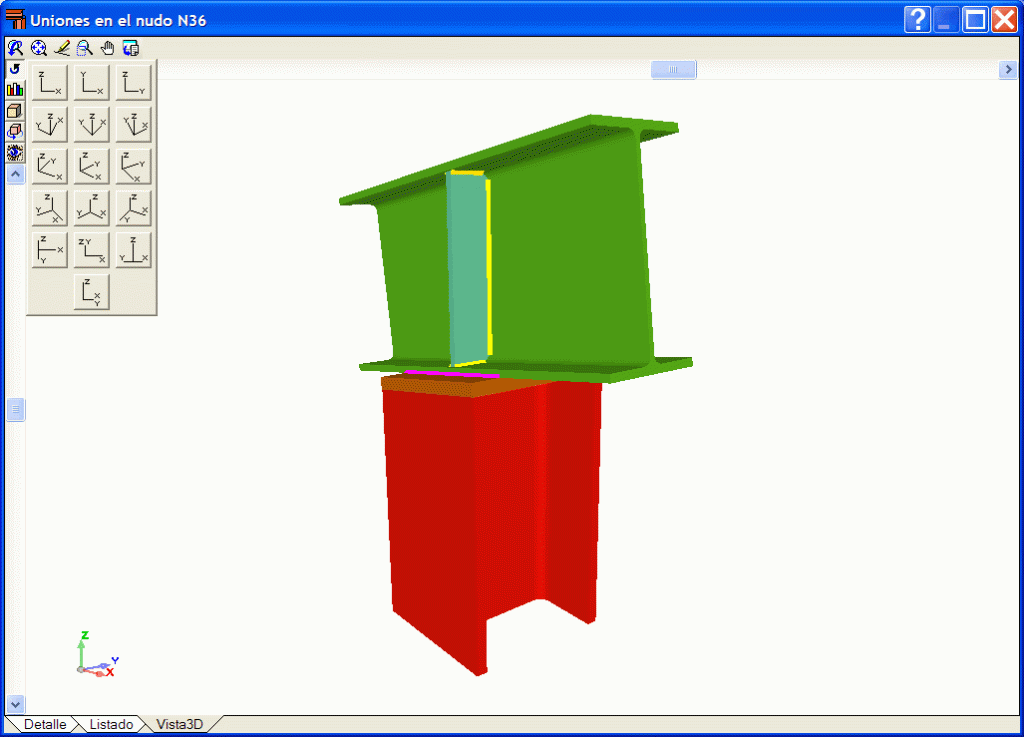
Task: Click the rotating cube orbit icon
Action: coord(15,131)
